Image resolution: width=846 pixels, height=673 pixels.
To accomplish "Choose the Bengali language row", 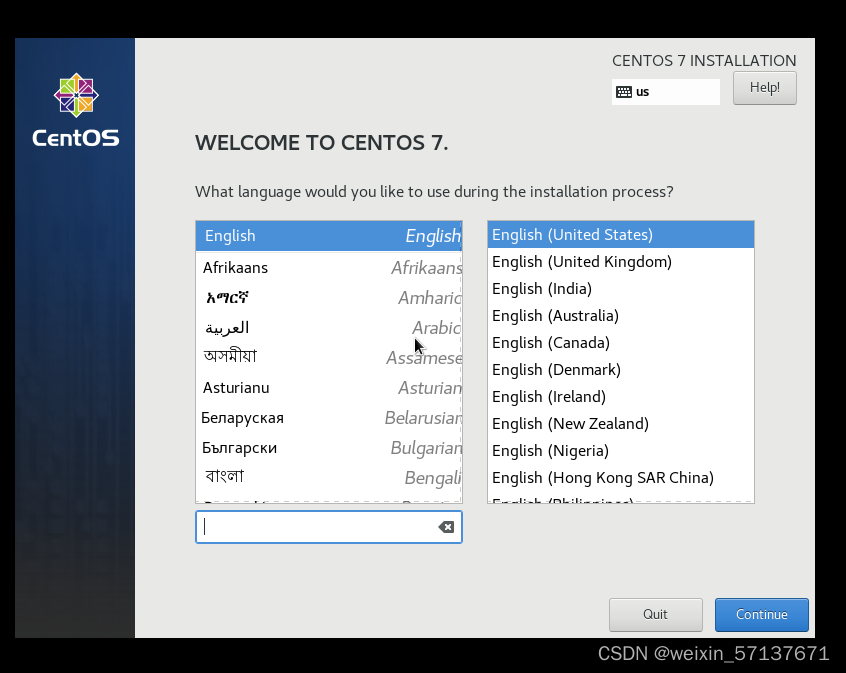I will click(329, 478).
